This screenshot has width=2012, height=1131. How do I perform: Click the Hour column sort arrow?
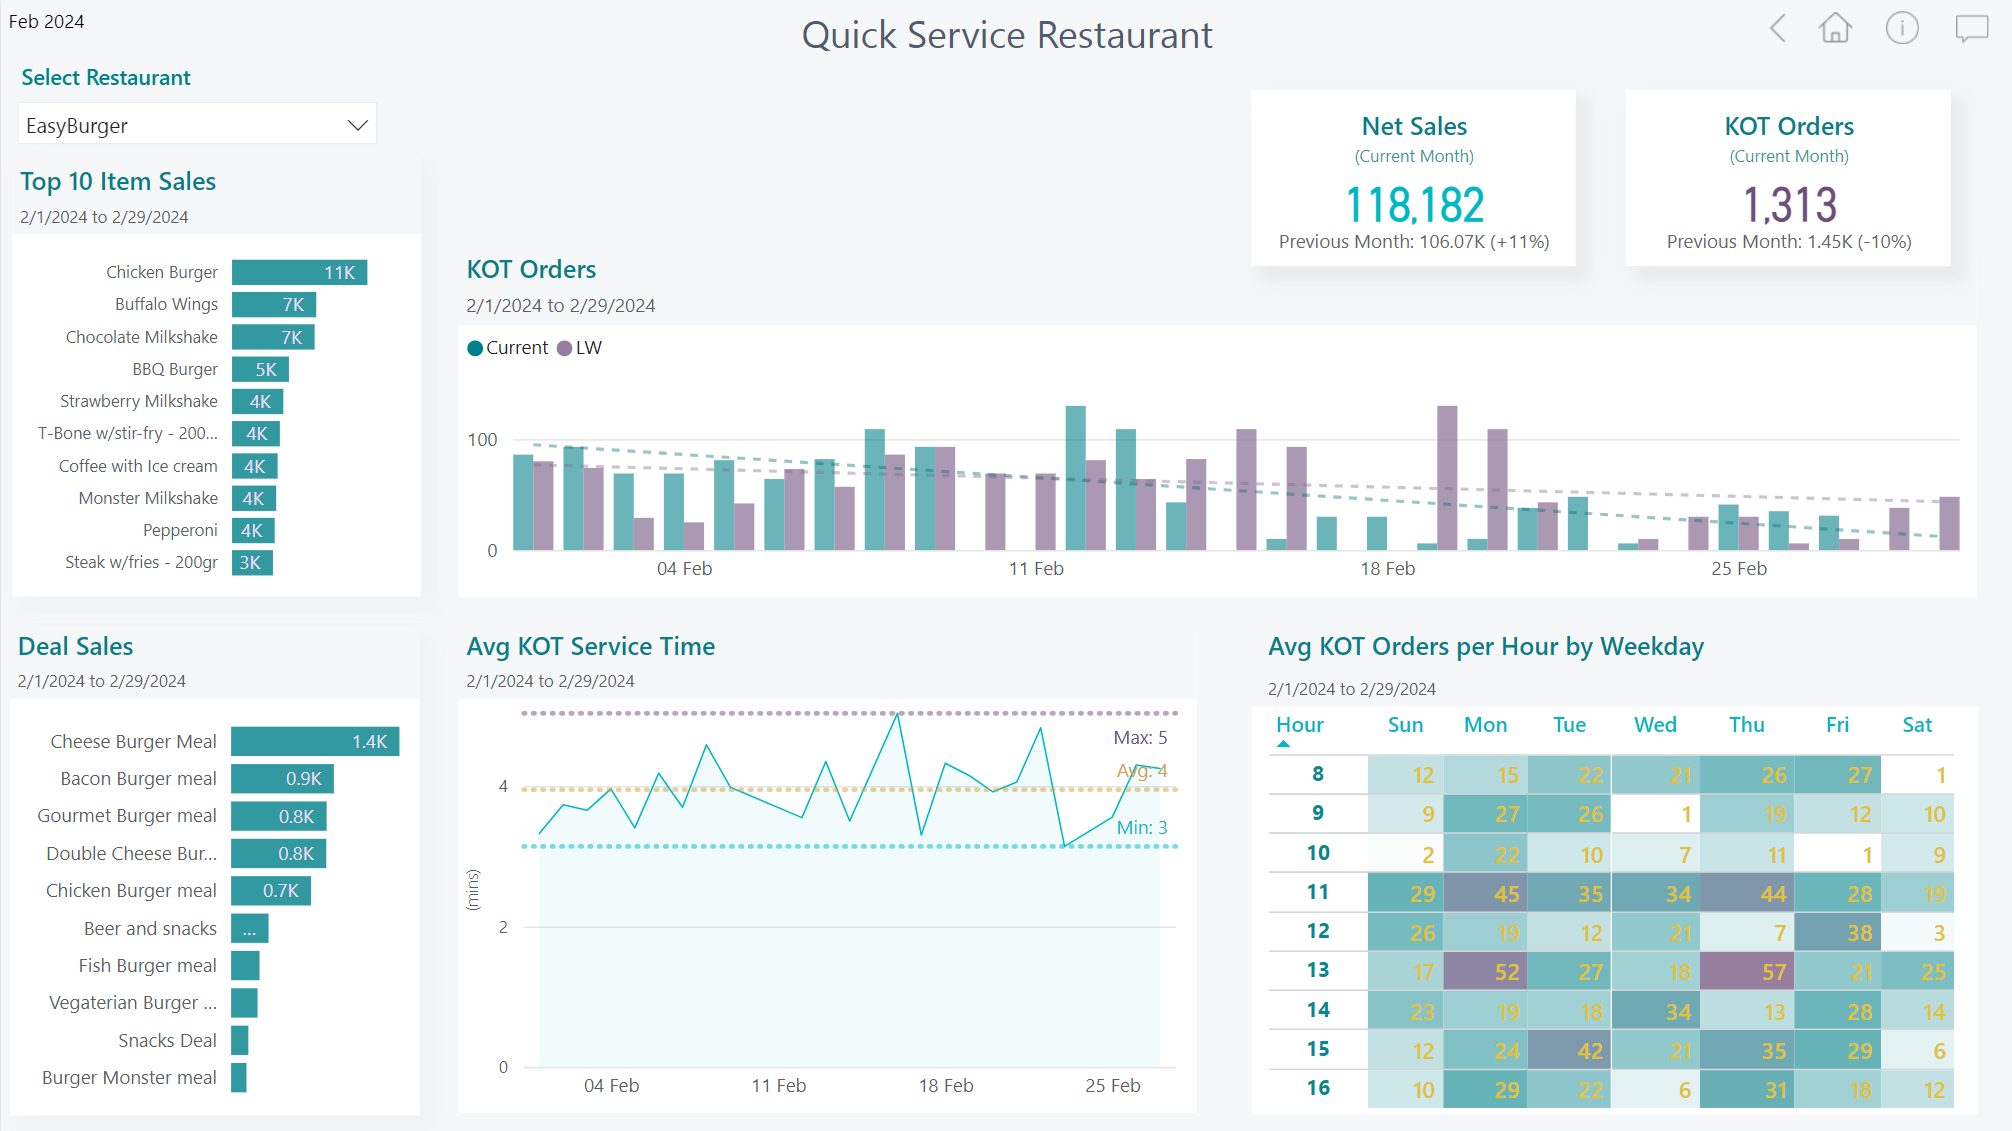pyautogui.click(x=1284, y=744)
